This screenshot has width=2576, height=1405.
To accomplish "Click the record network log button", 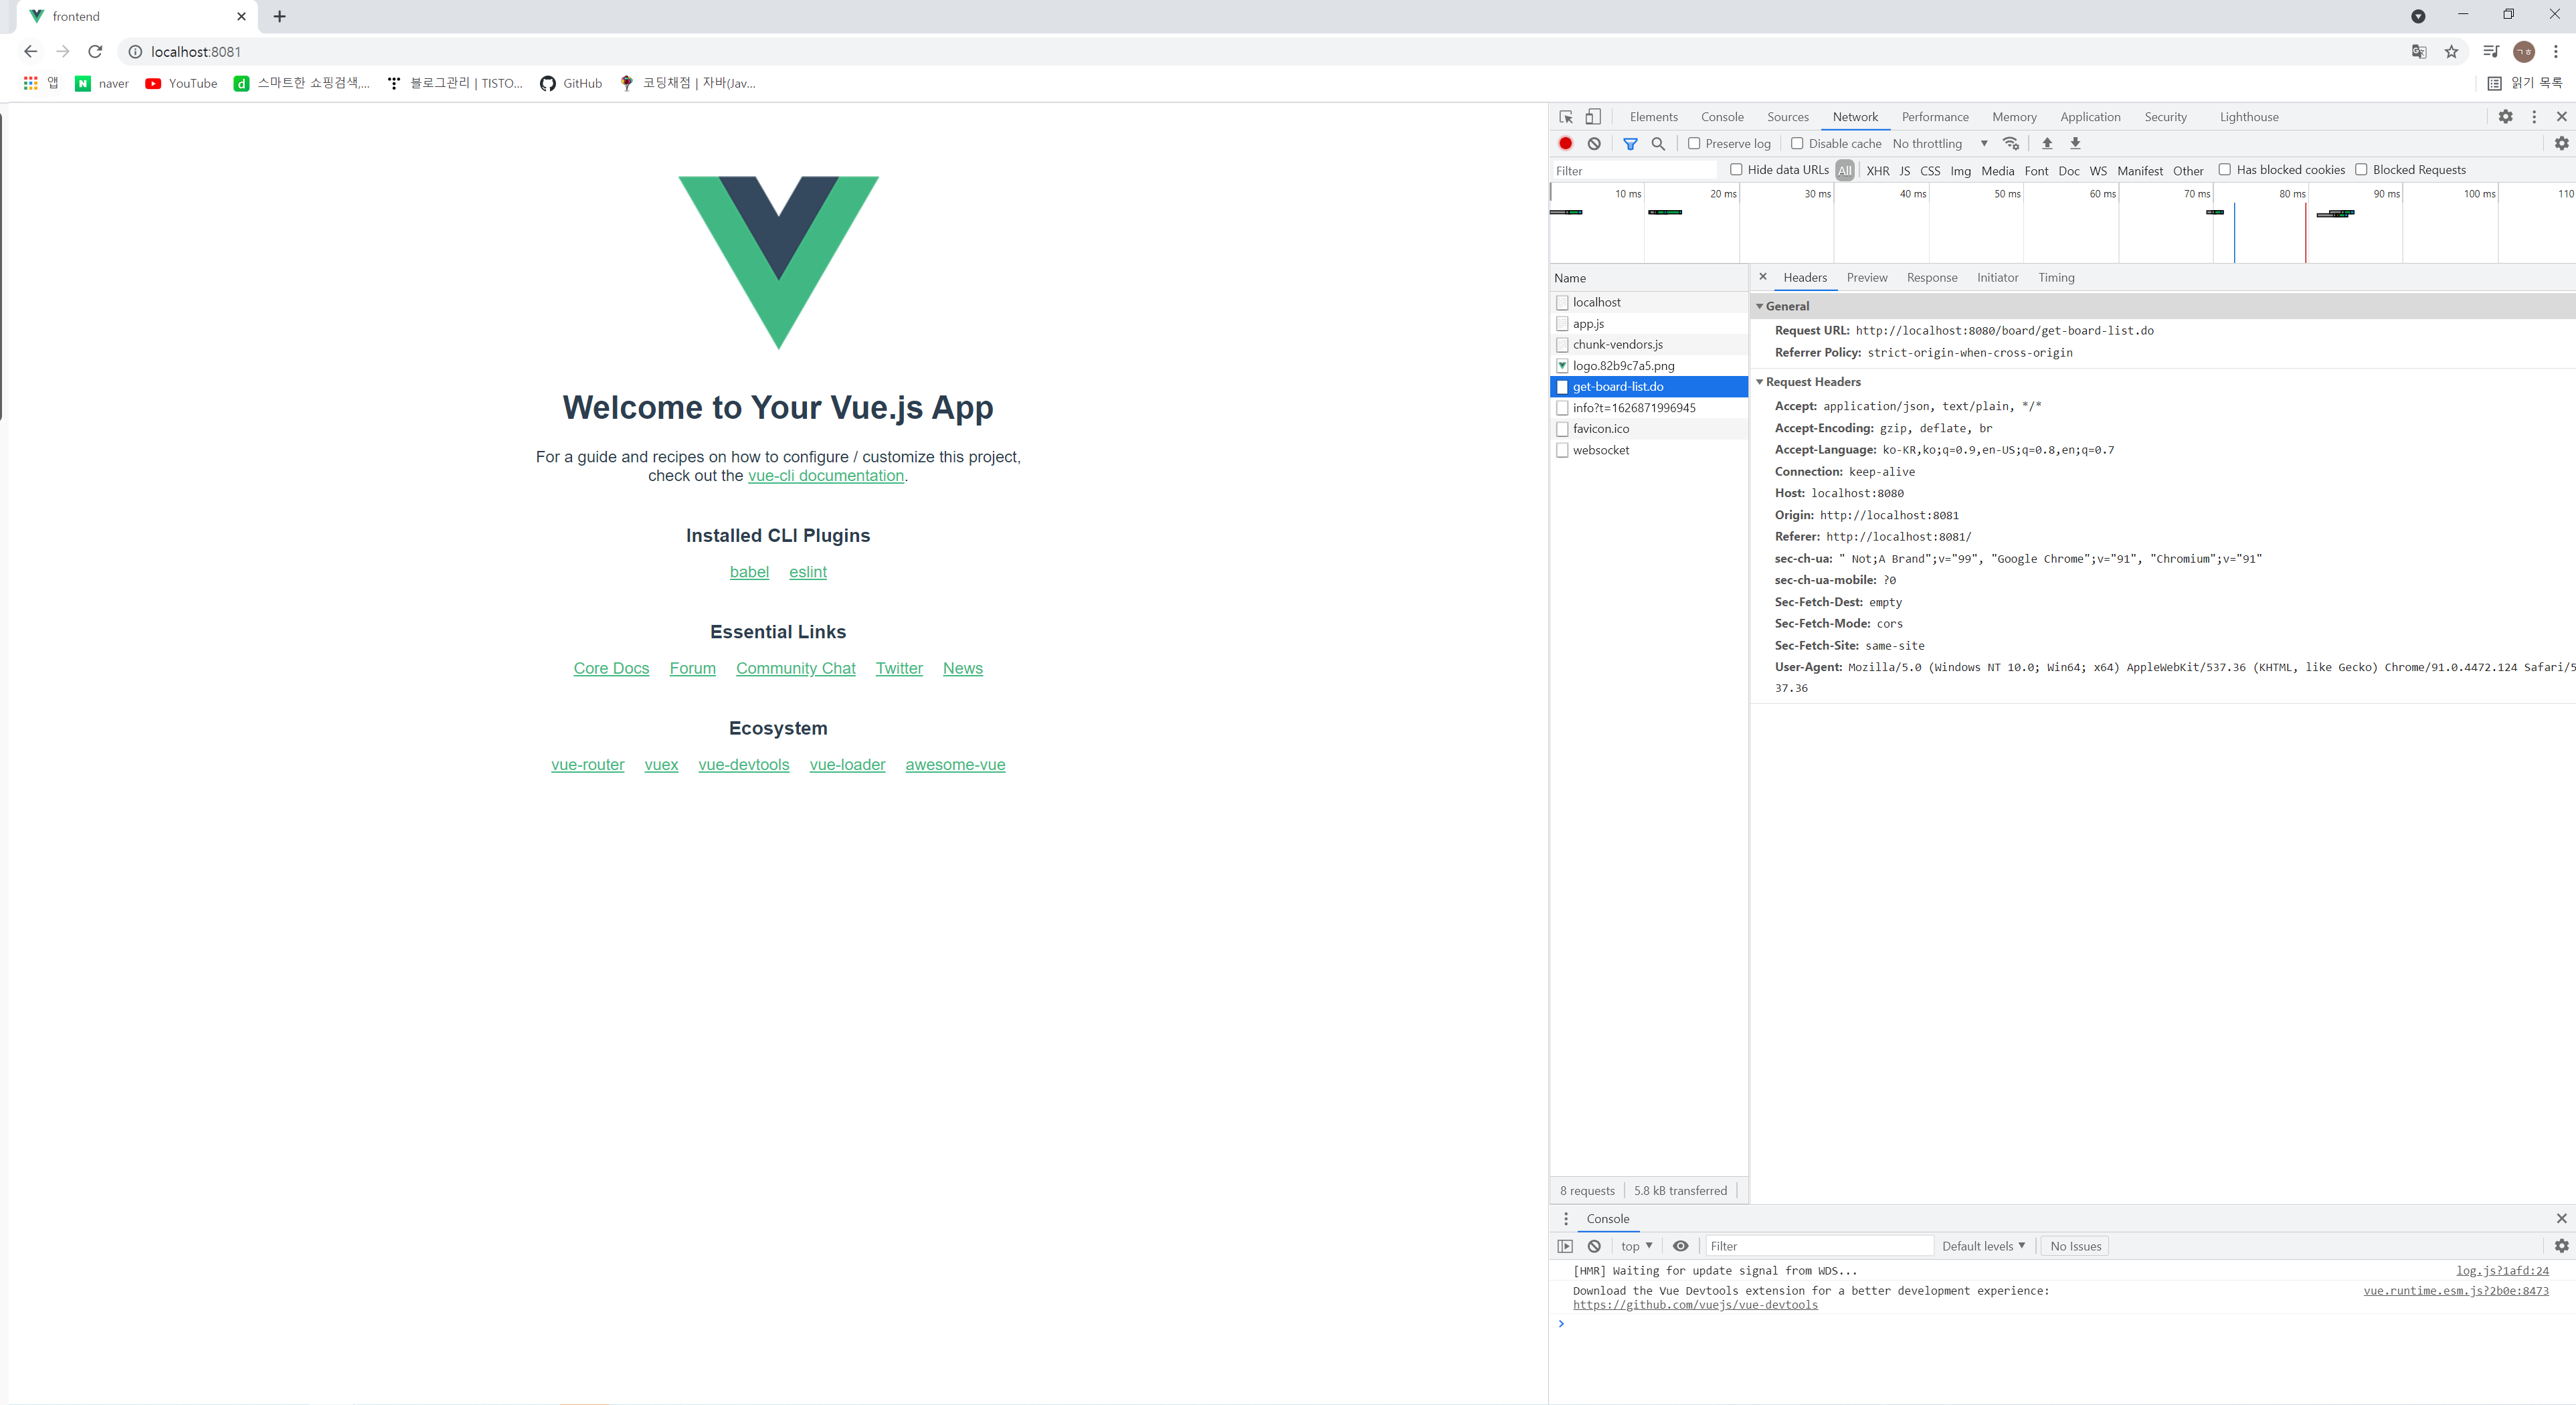I will (x=1566, y=144).
